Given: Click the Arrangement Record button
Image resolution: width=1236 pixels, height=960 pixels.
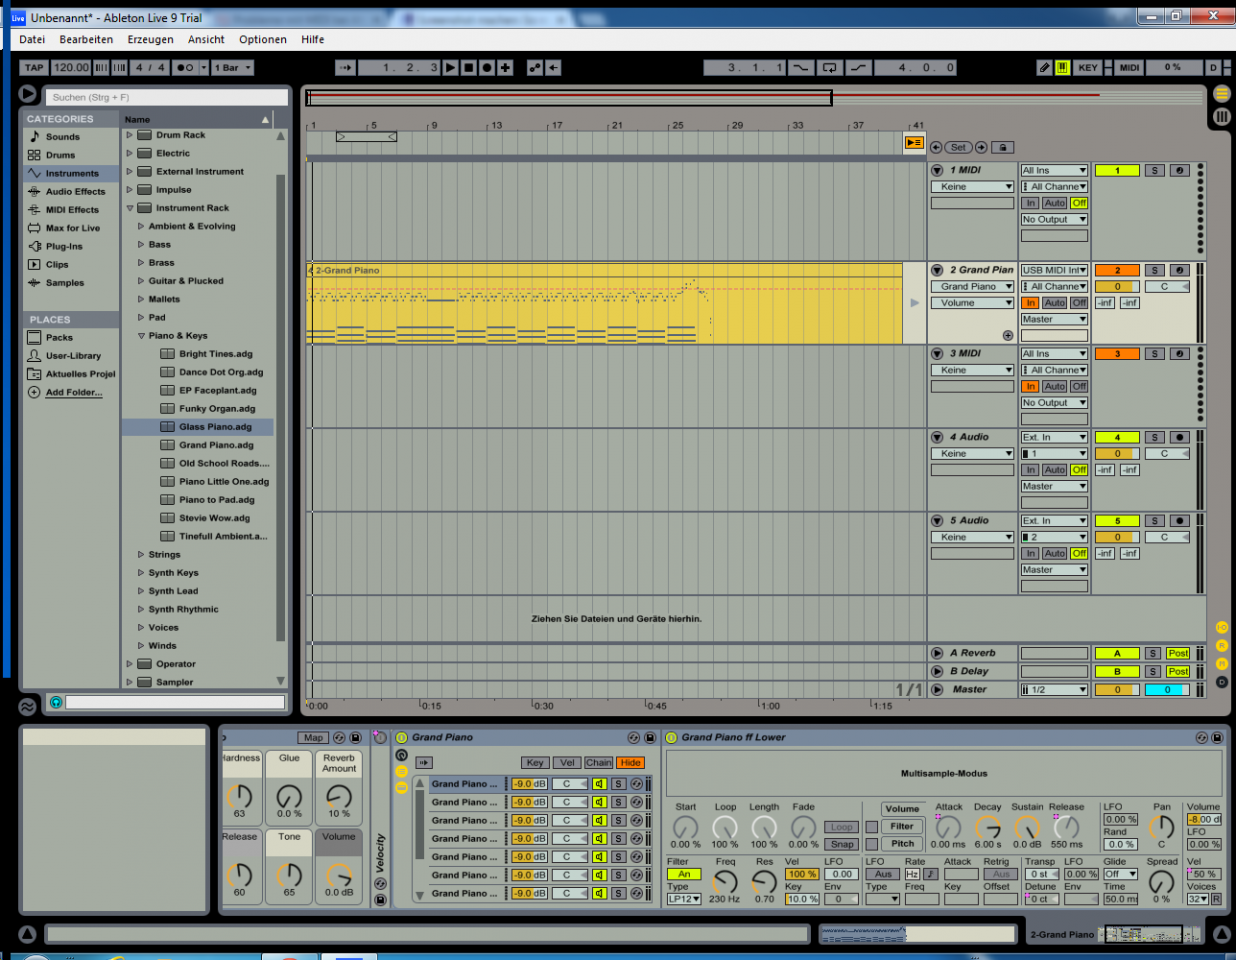Looking at the screenshot, I should (487, 68).
